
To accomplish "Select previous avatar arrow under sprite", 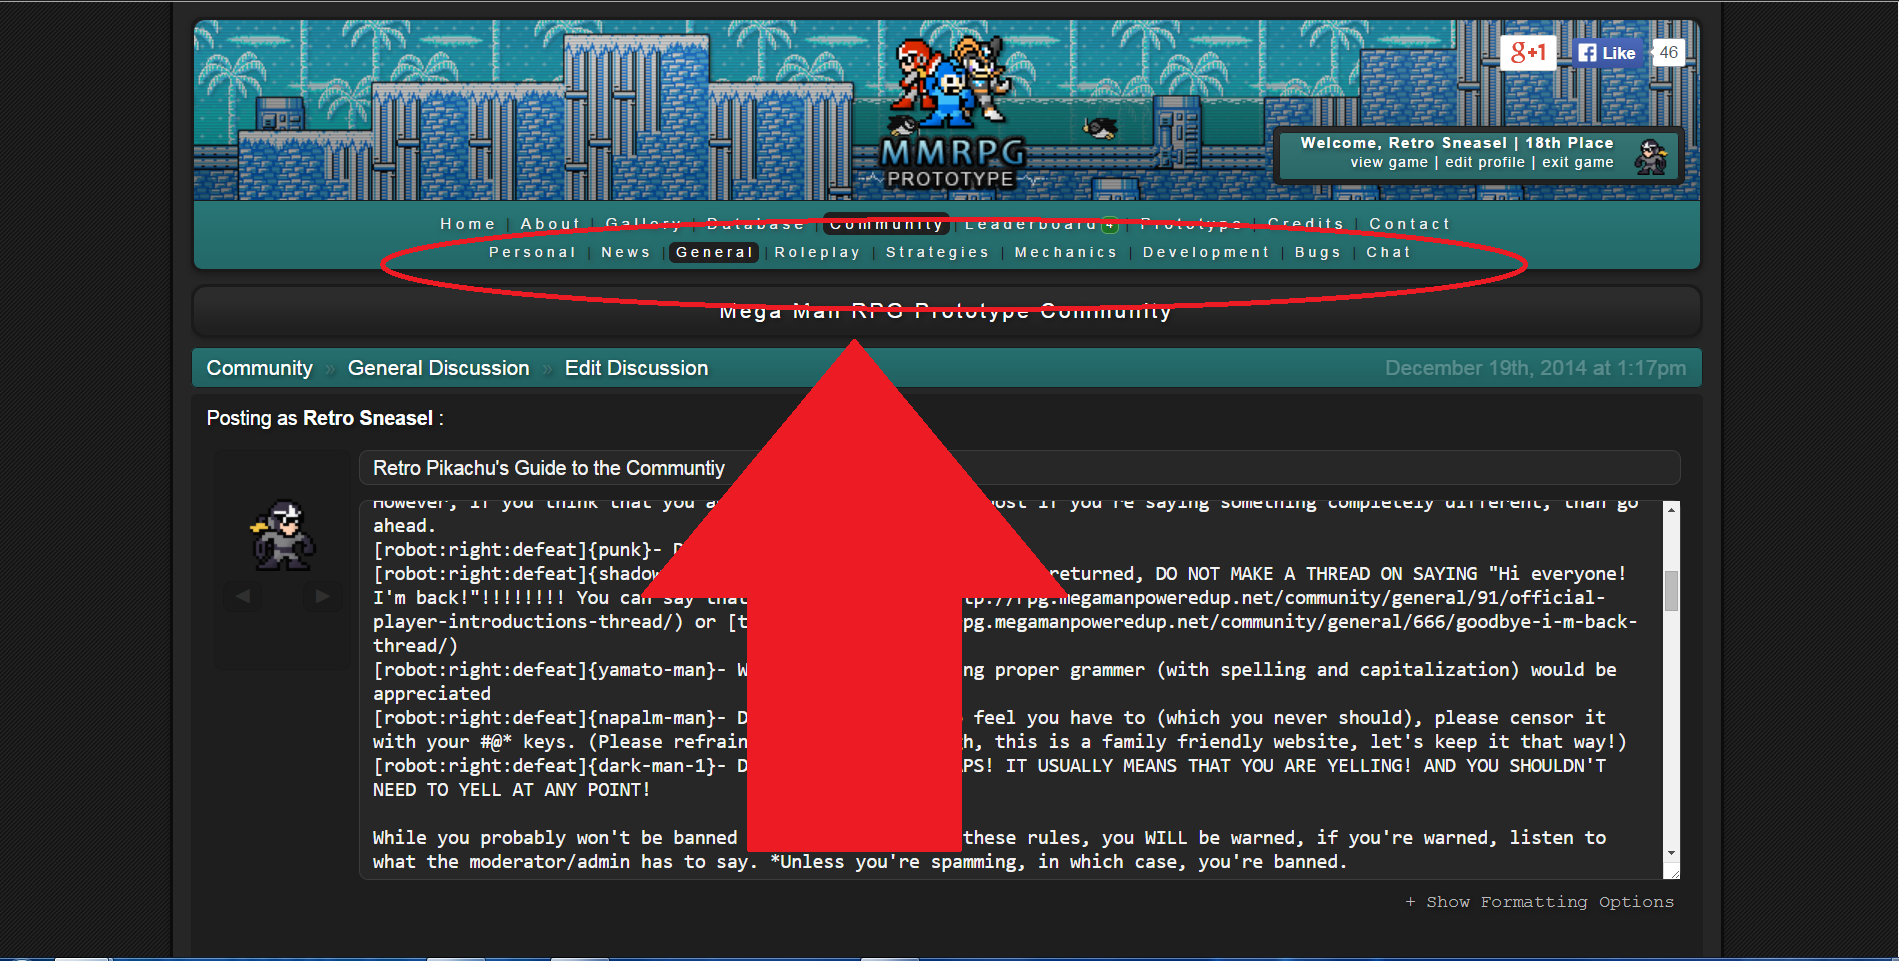I will [x=243, y=596].
